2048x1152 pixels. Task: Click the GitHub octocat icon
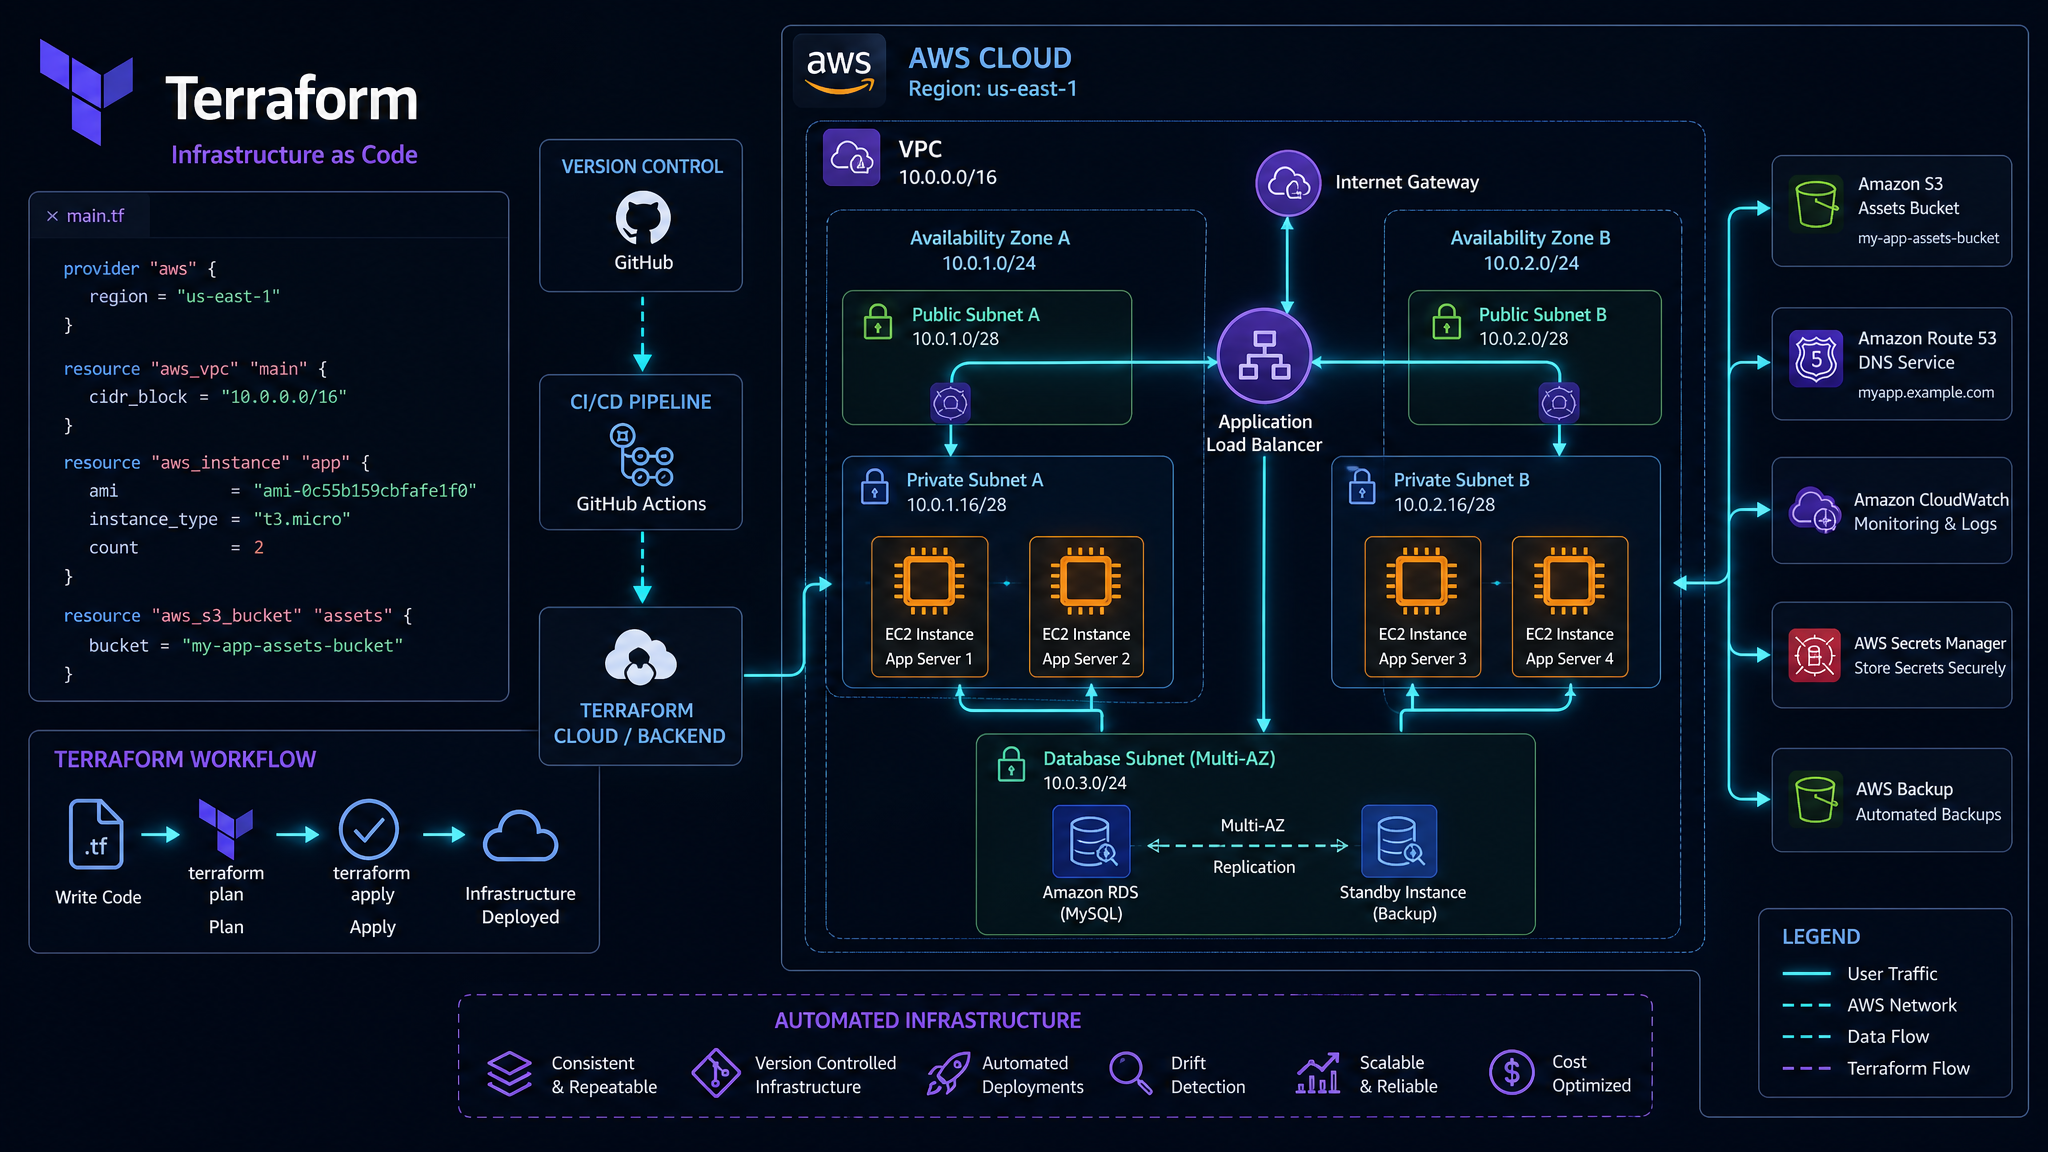(x=643, y=218)
